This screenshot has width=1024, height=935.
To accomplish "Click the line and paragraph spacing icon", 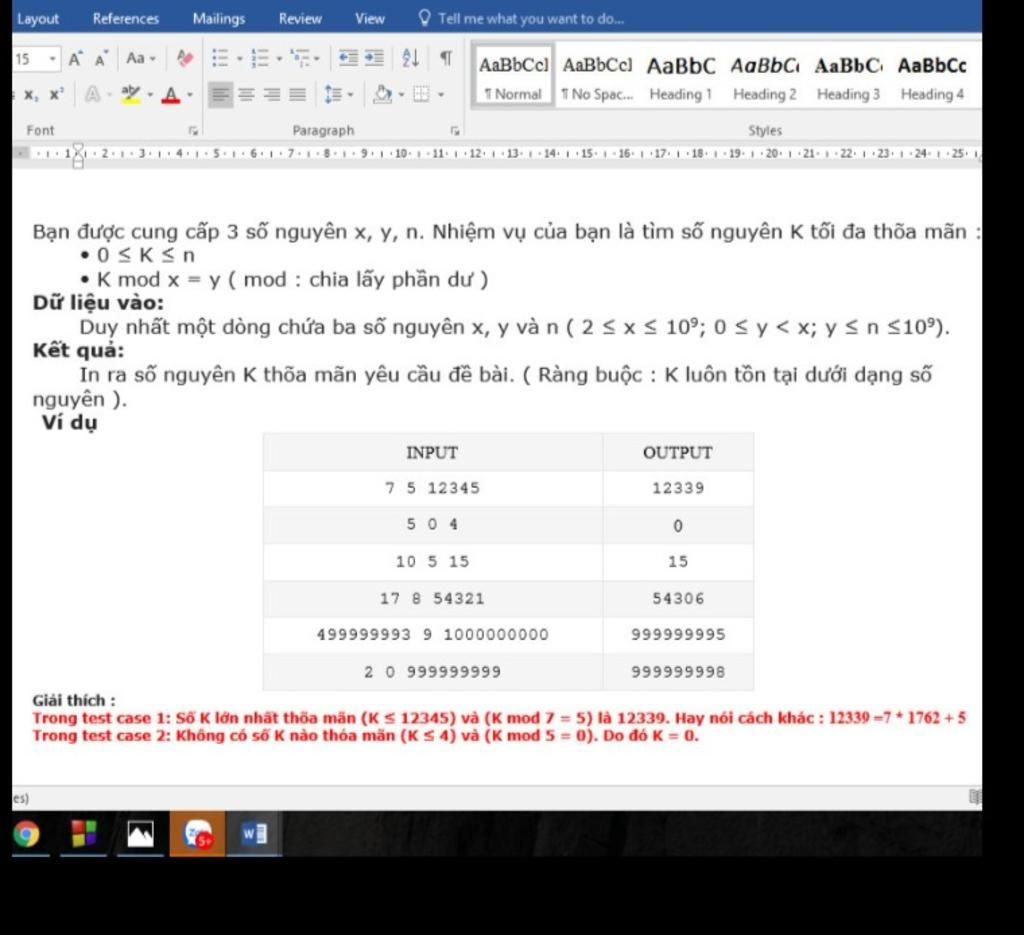I will (333, 95).
